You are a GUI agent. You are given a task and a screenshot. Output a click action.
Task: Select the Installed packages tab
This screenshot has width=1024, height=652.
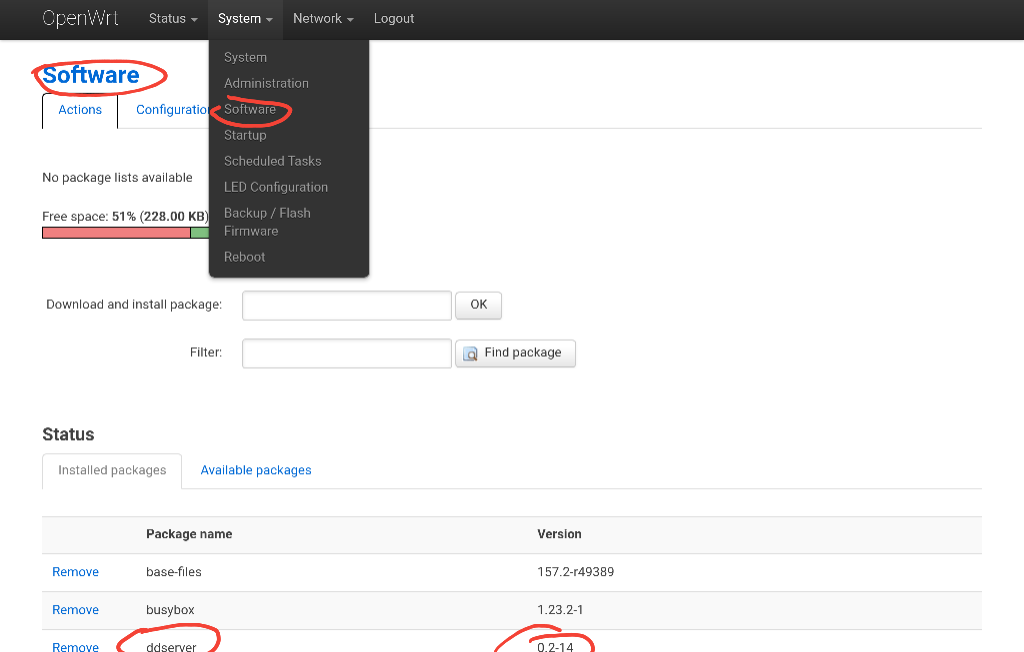tap(112, 470)
